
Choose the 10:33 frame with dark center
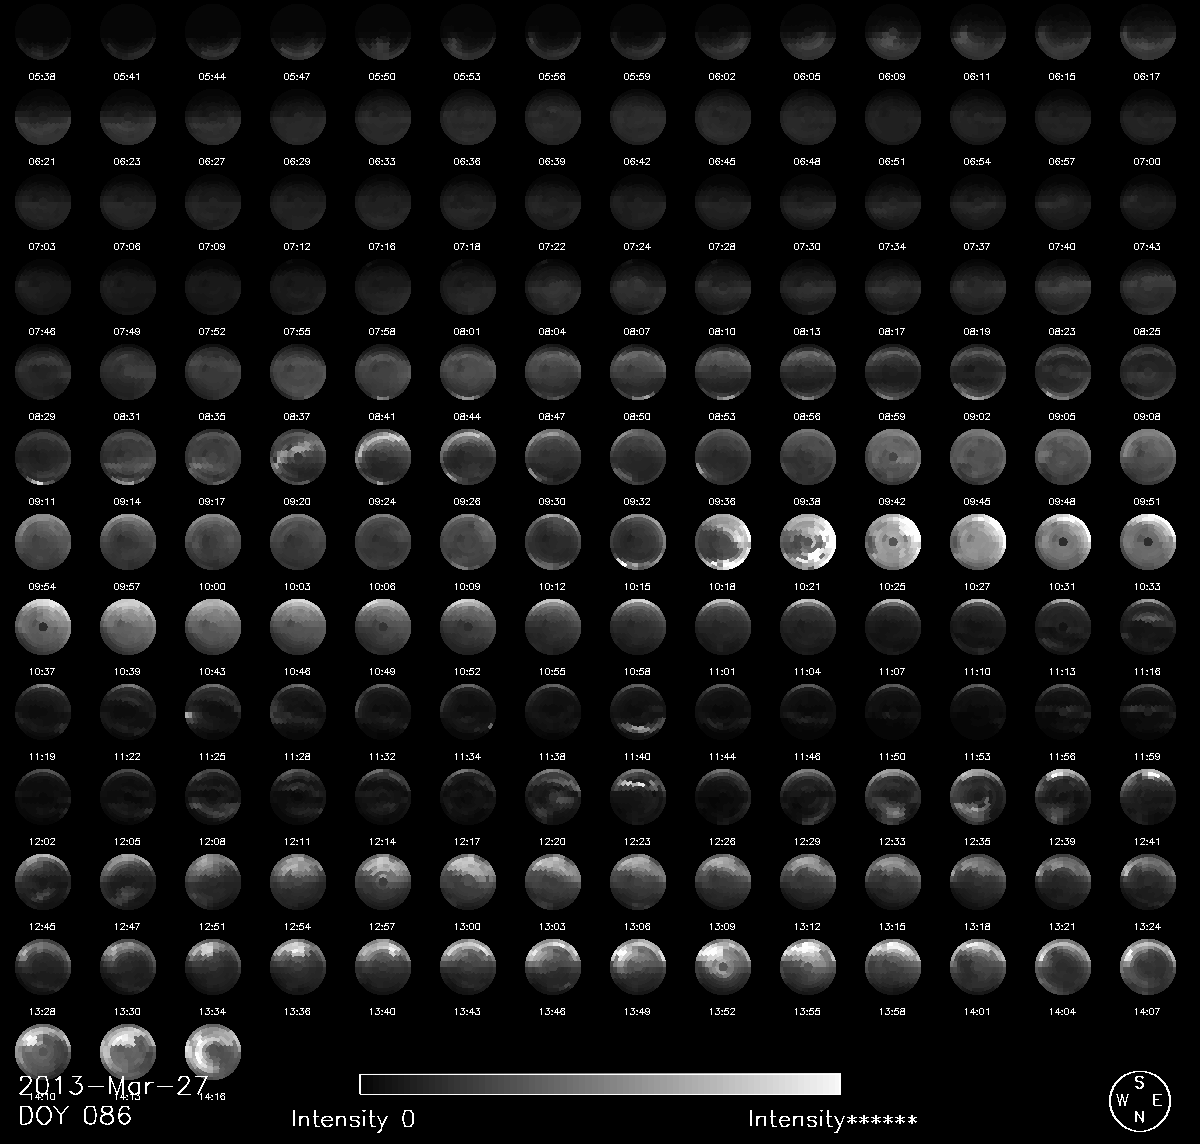point(1148,544)
